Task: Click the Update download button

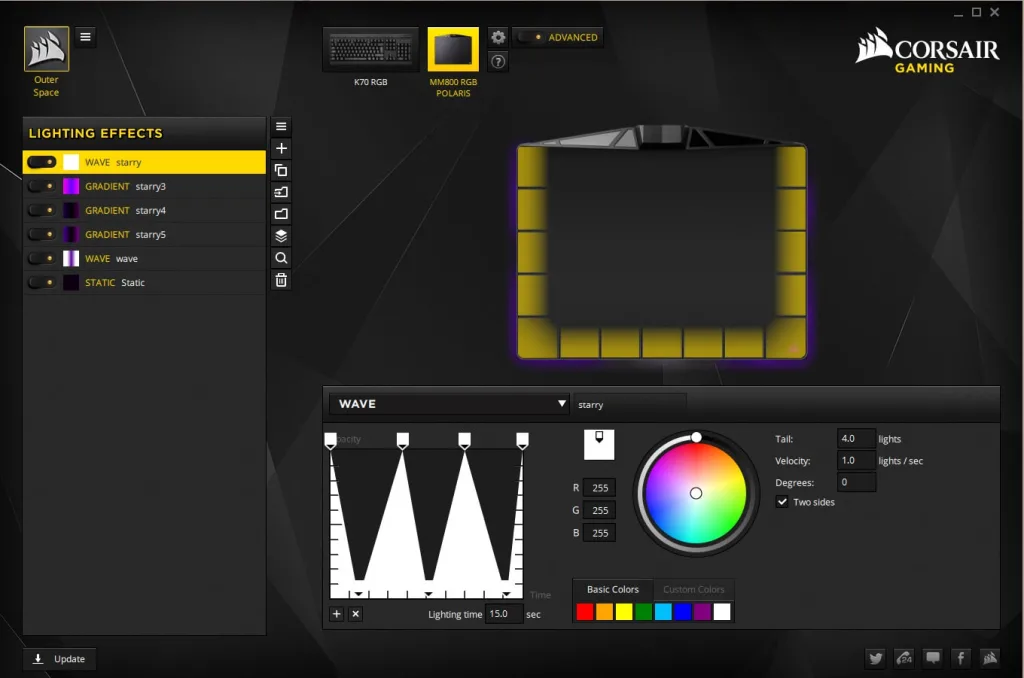Action: pyautogui.click(x=59, y=658)
